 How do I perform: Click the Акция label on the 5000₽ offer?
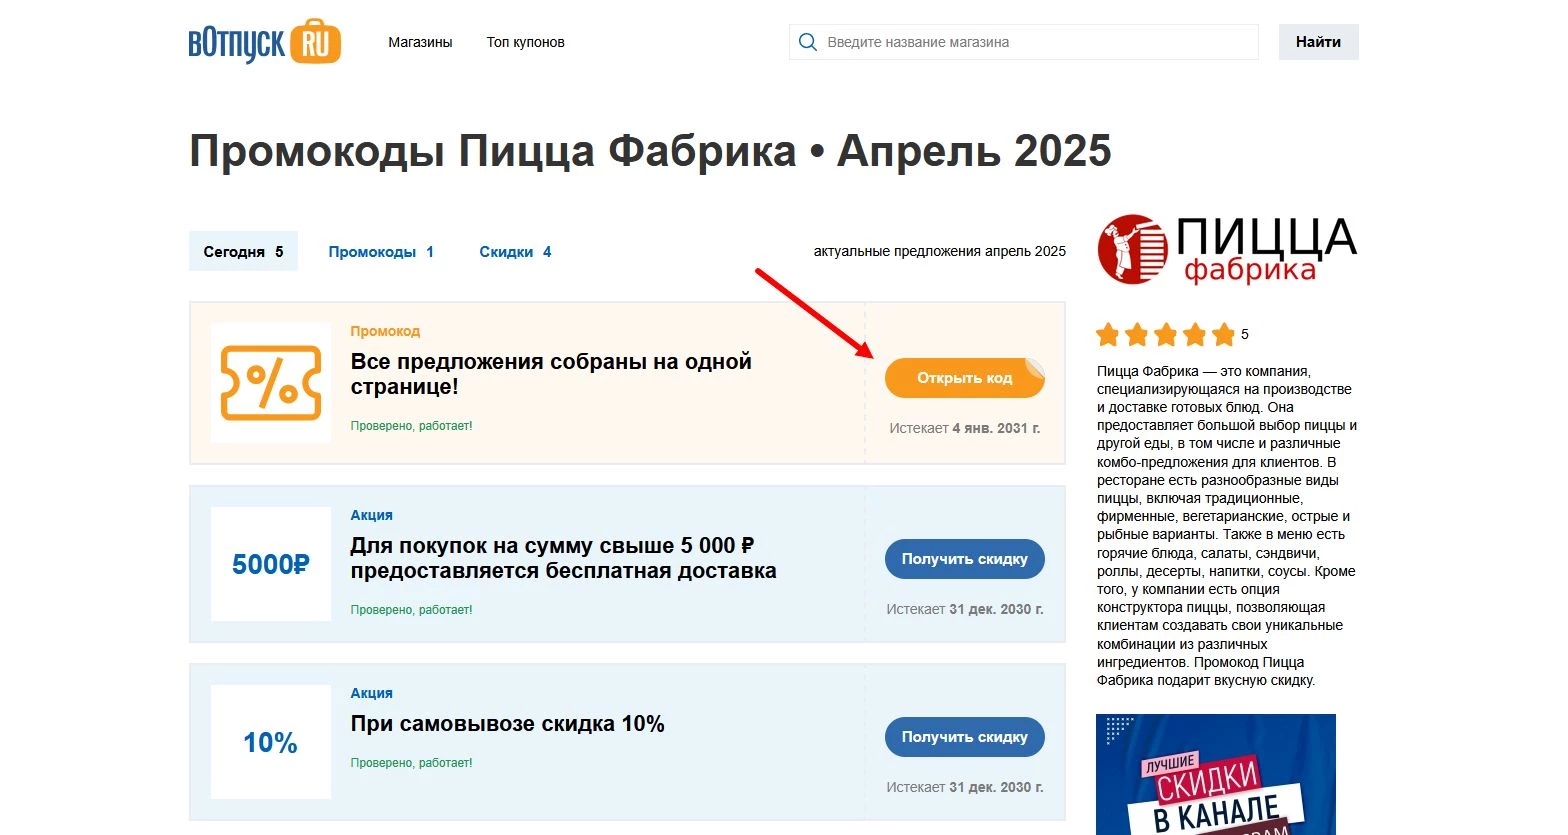tap(371, 515)
